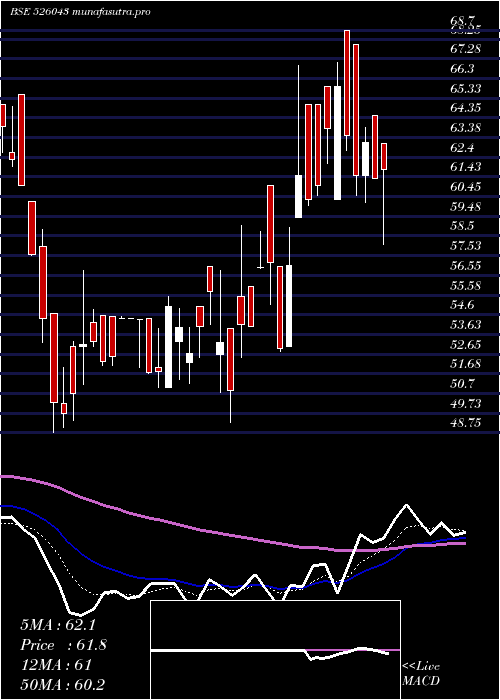Select the 65.33 price axis label
Viewport: 500px width, 700px height.
click(466, 88)
